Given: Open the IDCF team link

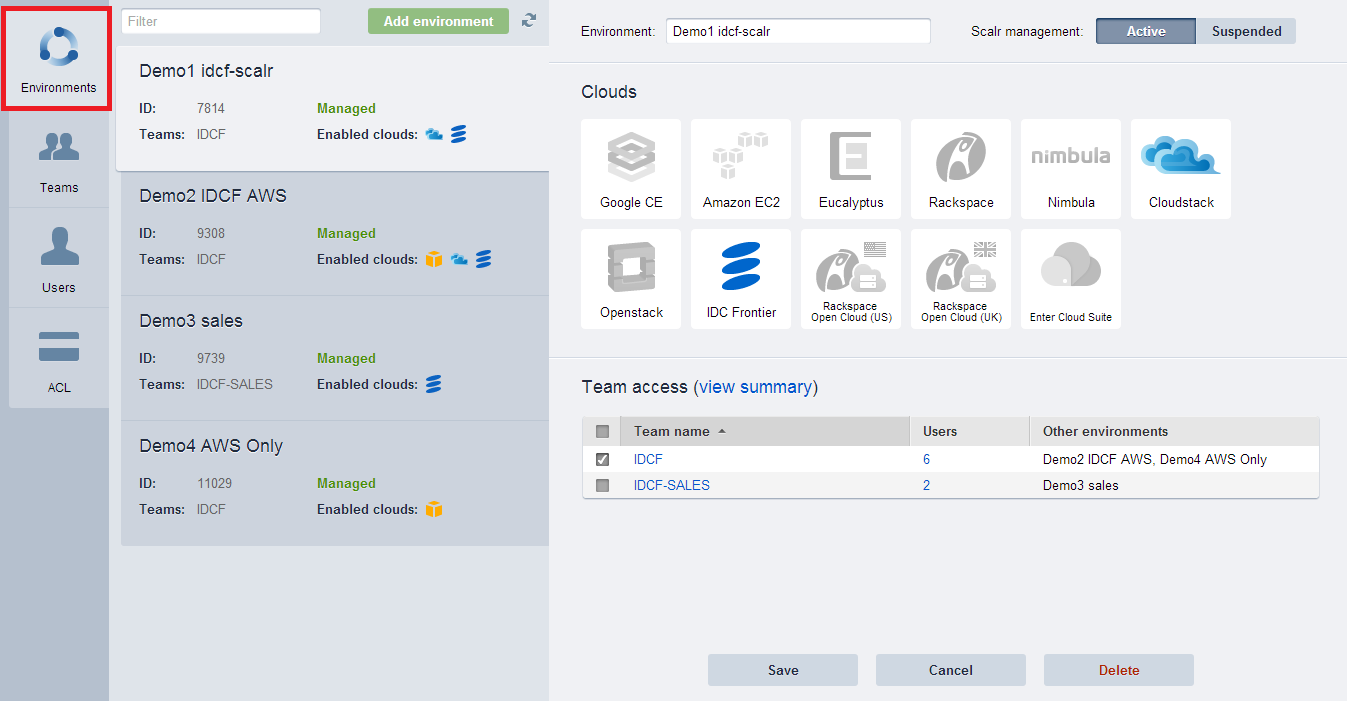Looking at the screenshot, I should (648, 460).
